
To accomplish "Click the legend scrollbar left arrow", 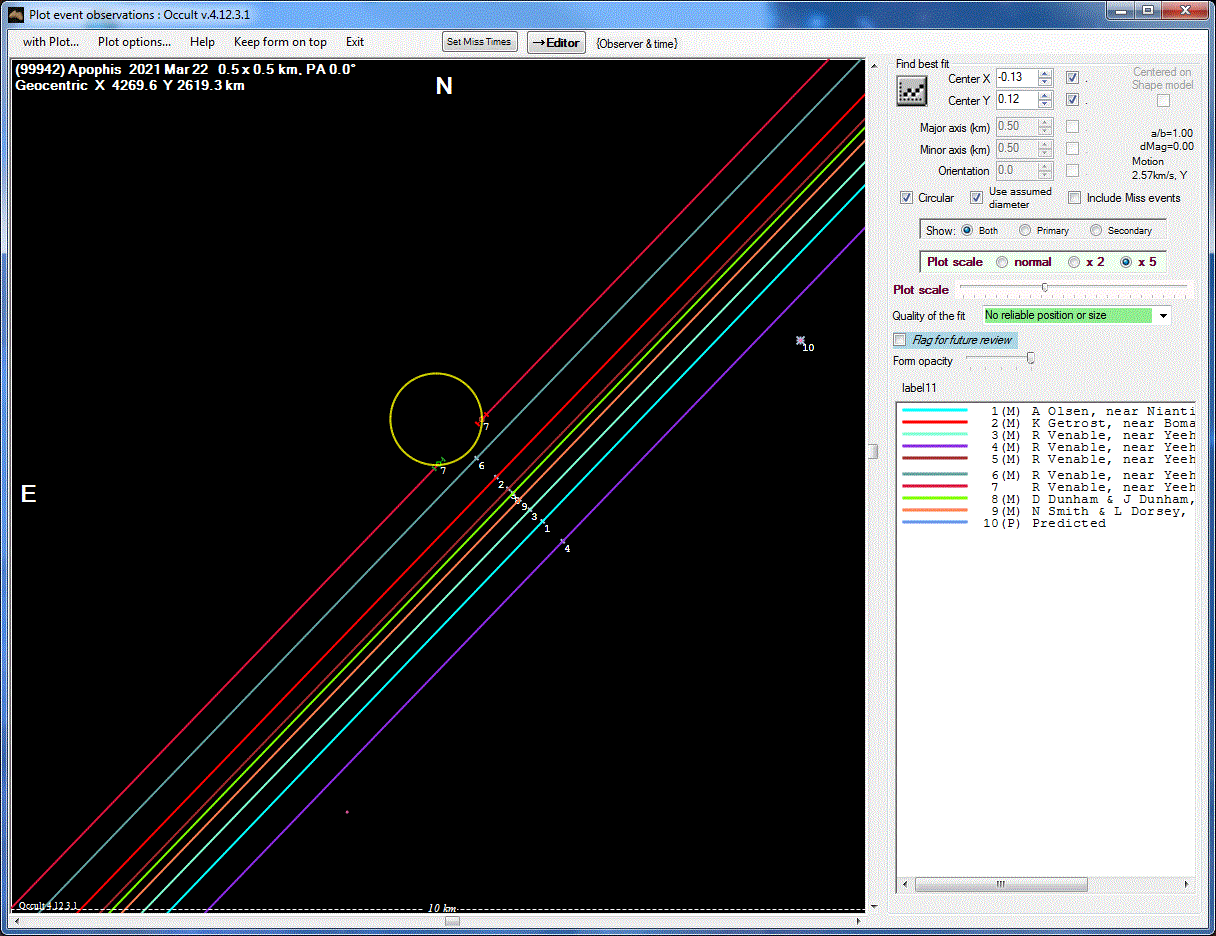I will tap(905, 884).
